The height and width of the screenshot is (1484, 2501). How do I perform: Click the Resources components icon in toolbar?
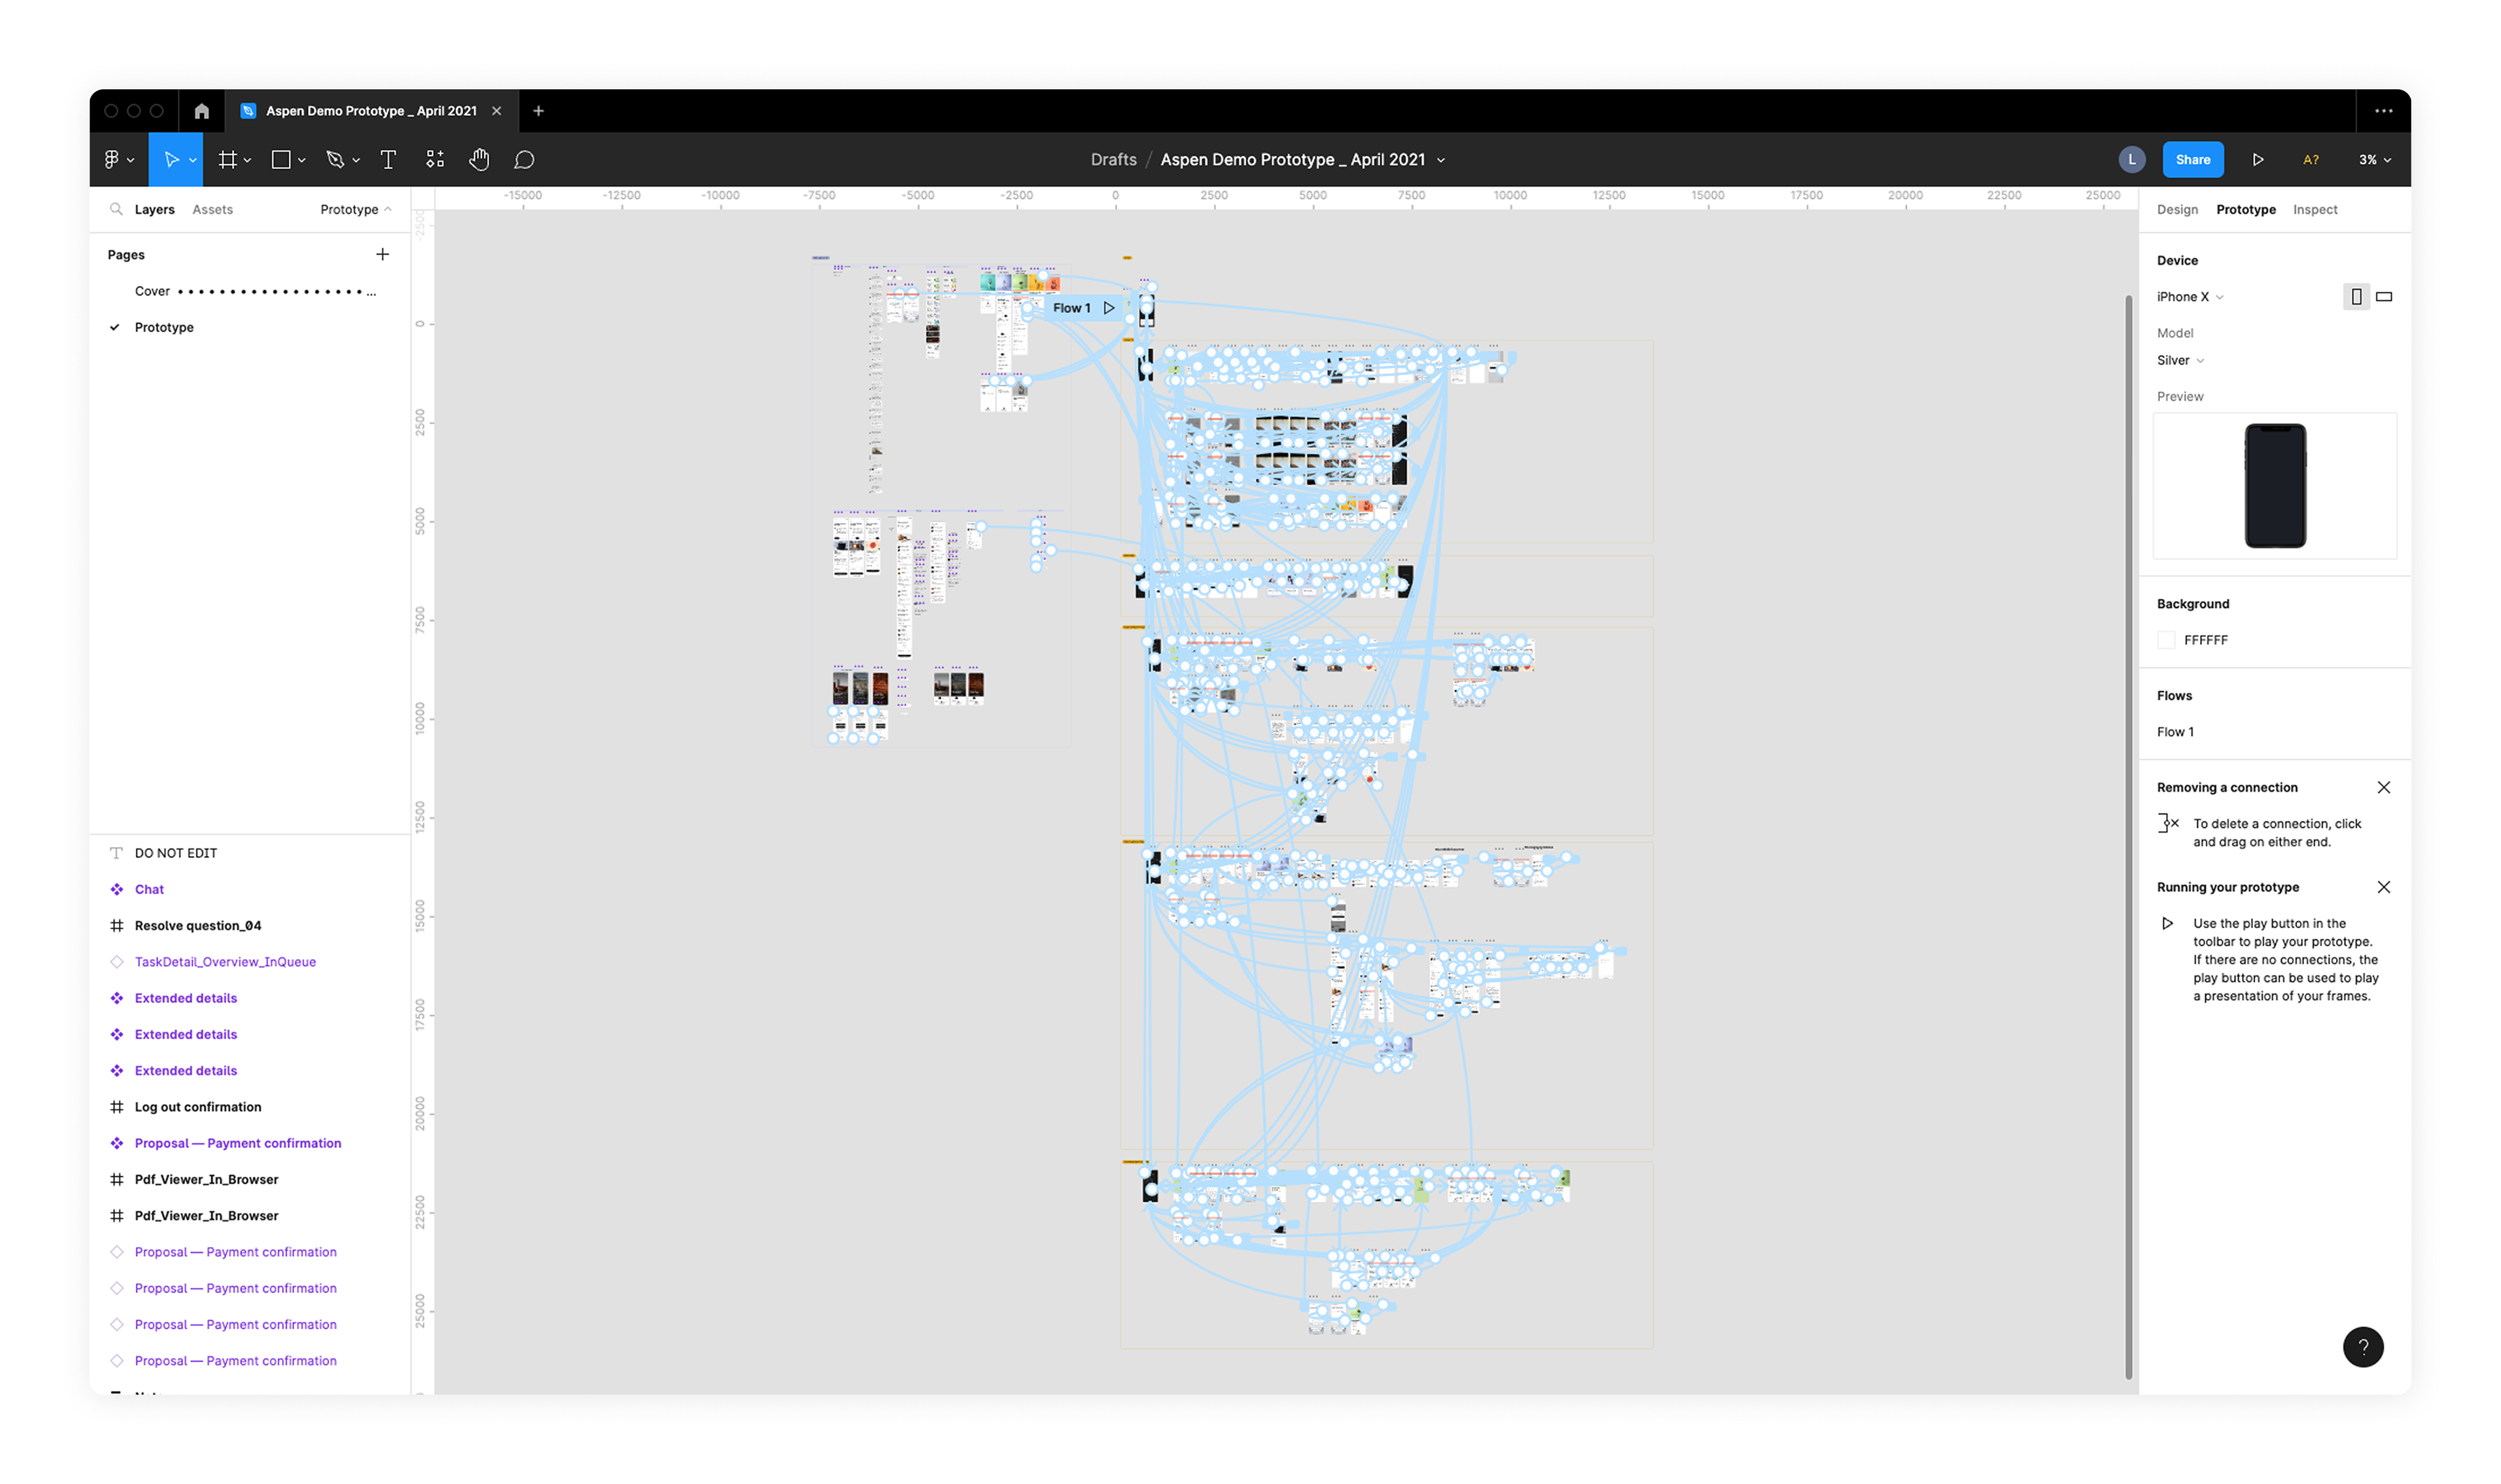[x=434, y=160]
